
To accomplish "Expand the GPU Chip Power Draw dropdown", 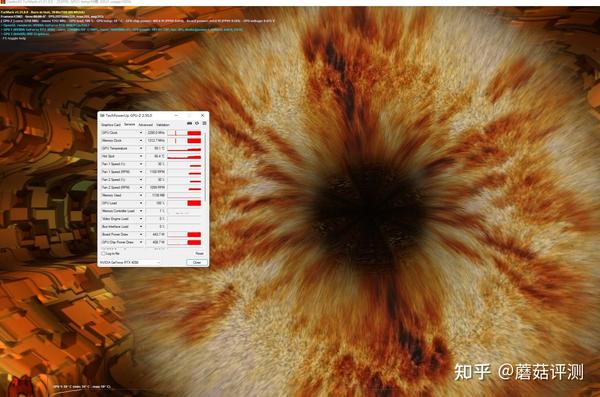I will (x=141, y=242).
